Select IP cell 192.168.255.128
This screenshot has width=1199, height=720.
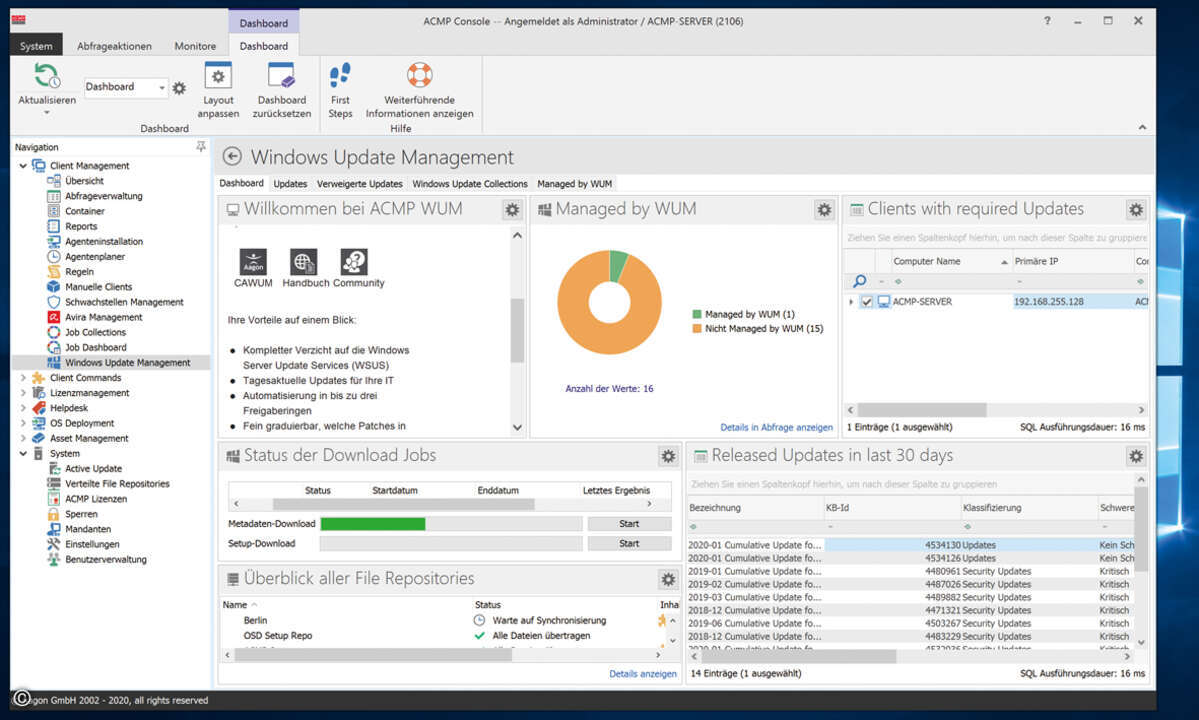click(x=1072, y=302)
